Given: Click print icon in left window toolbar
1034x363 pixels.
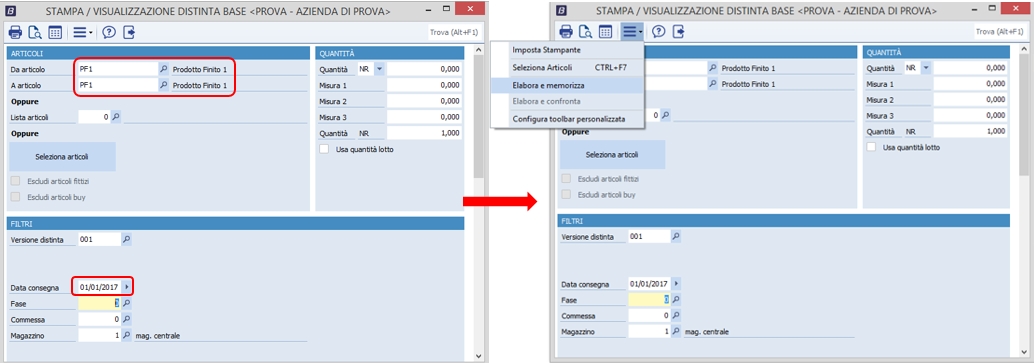Looking at the screenshot, I should coord(16,32).
